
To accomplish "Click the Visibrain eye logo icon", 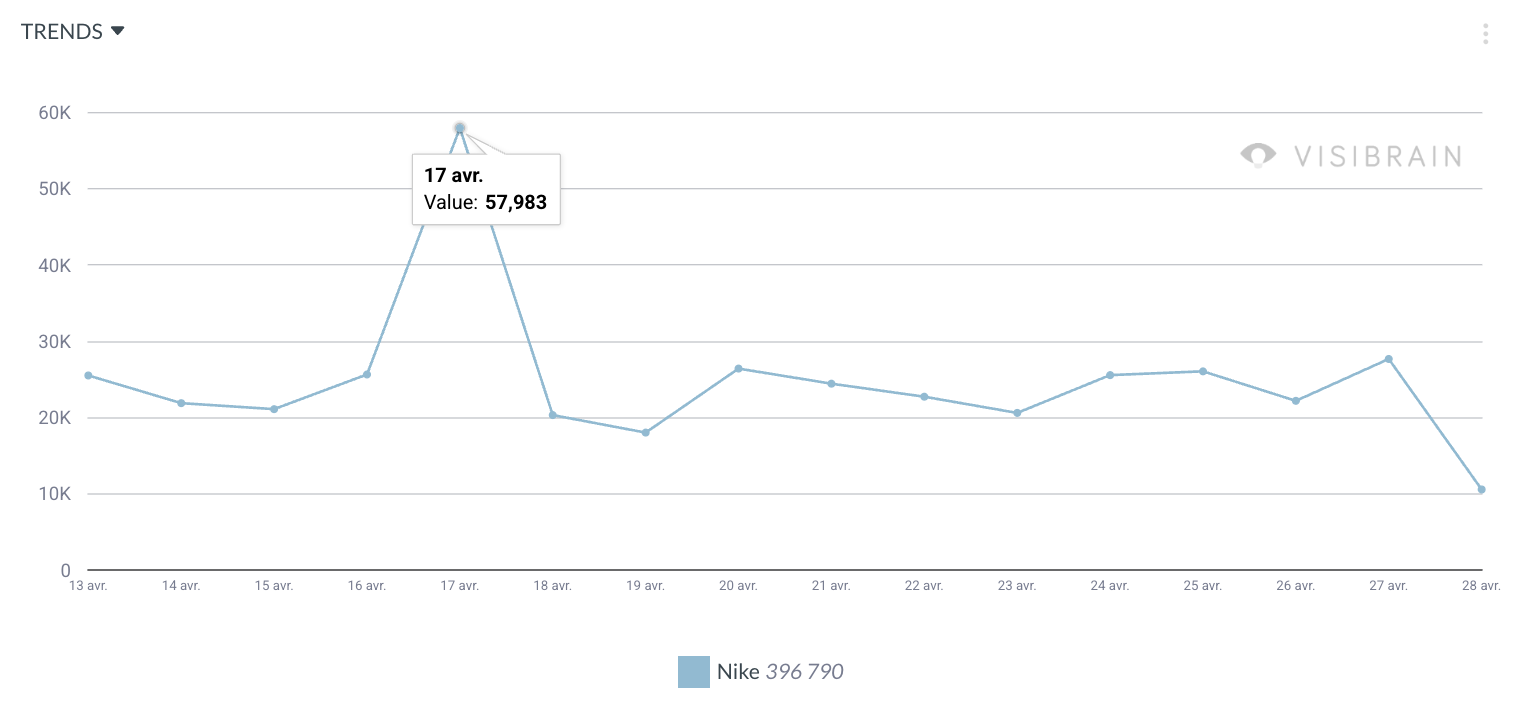I will point(1258,155).
